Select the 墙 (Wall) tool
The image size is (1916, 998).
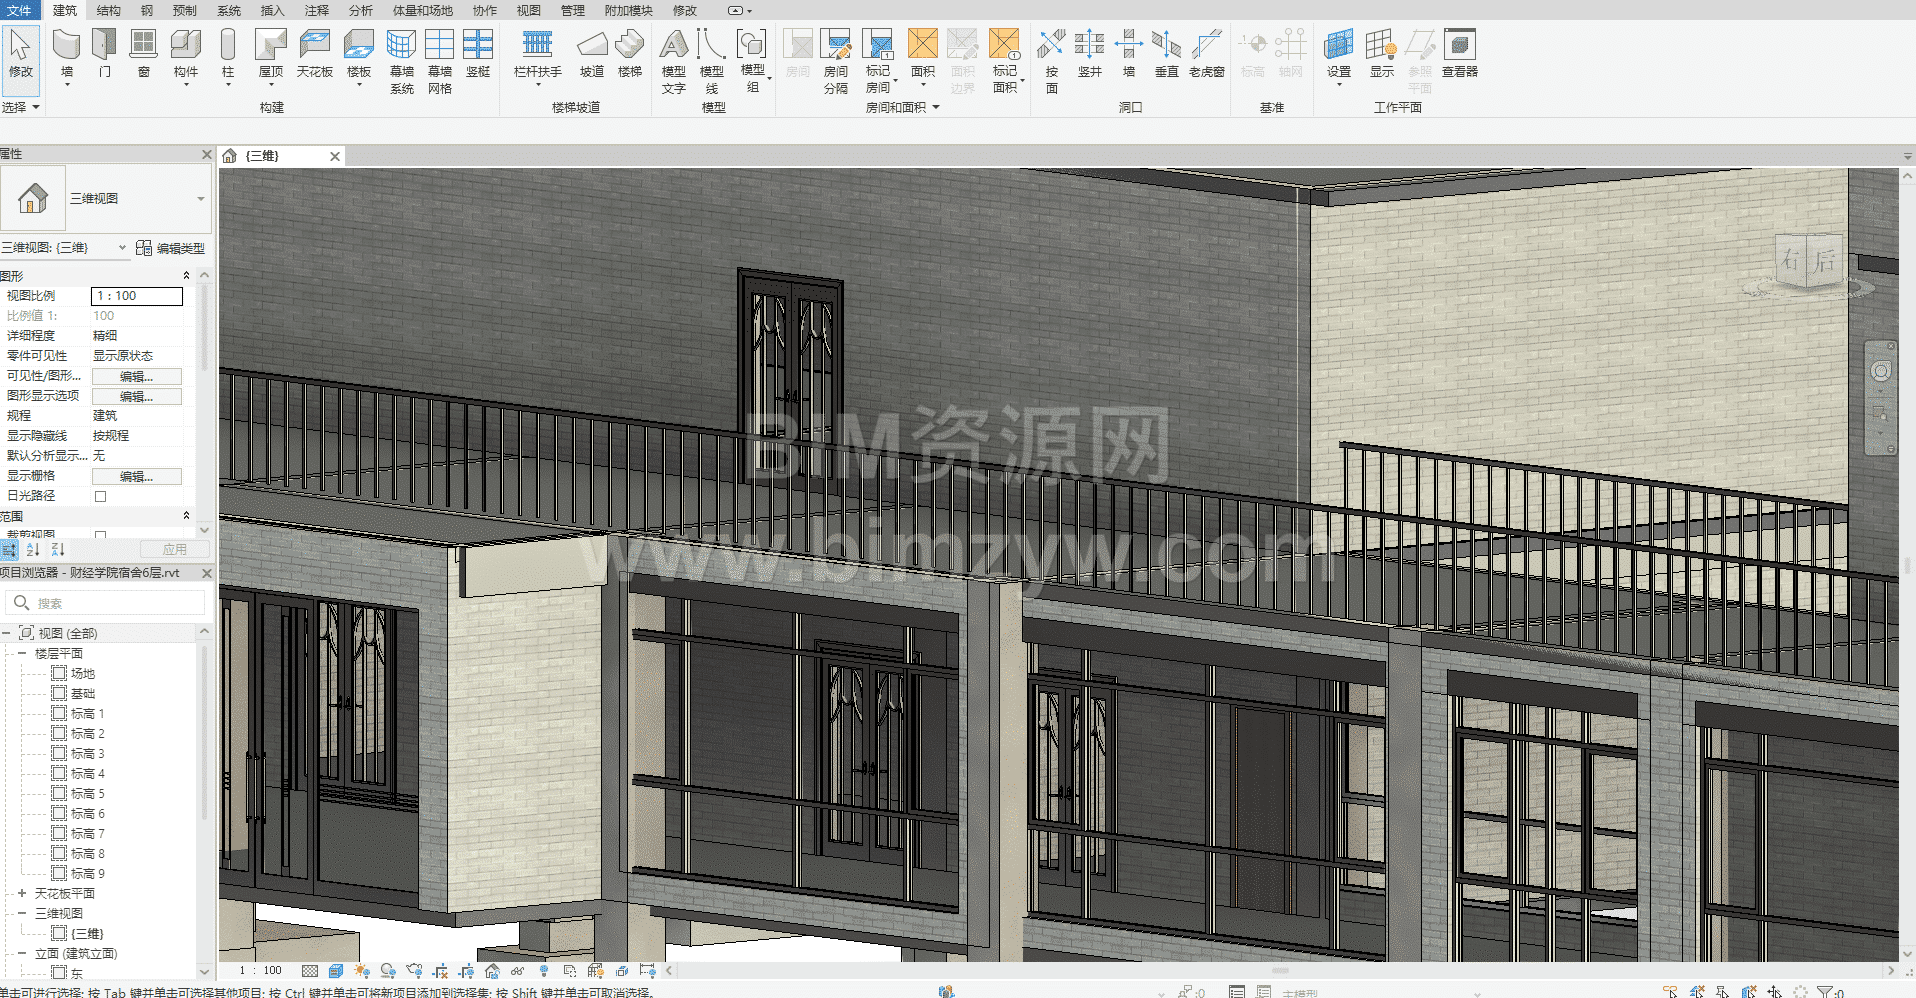(67, 55)
